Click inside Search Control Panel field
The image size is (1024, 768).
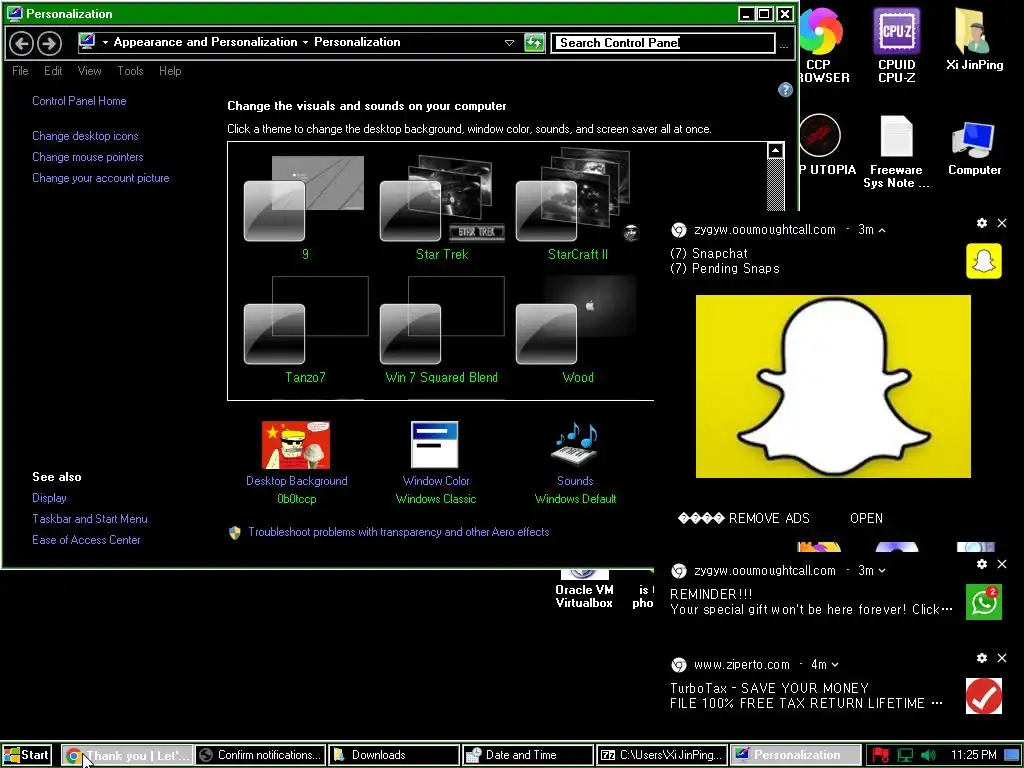(663, 43)
